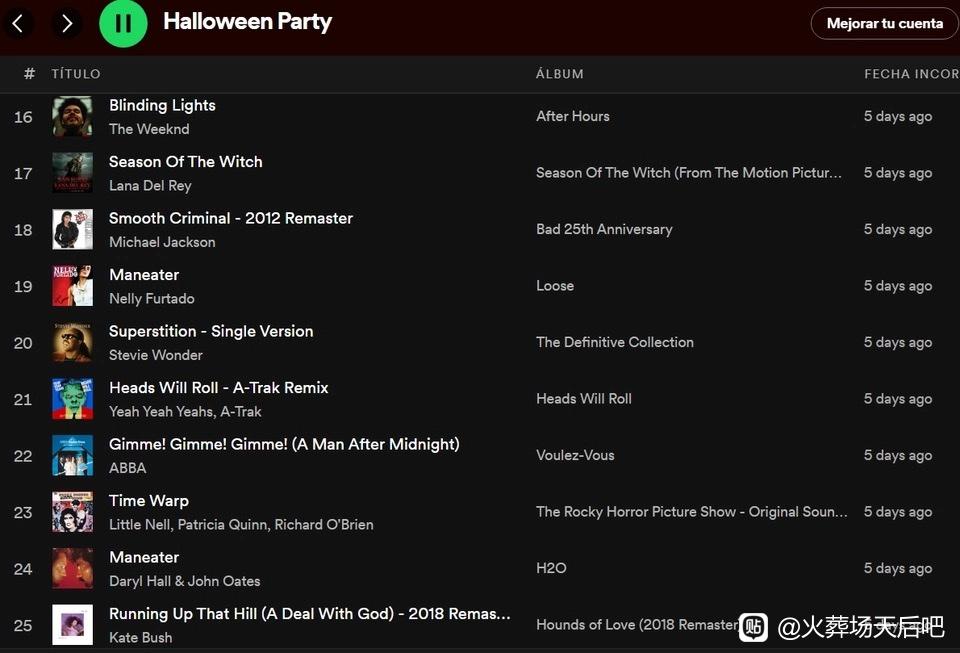
Task: Open artist Little Nell
Action: pos(140,524)
